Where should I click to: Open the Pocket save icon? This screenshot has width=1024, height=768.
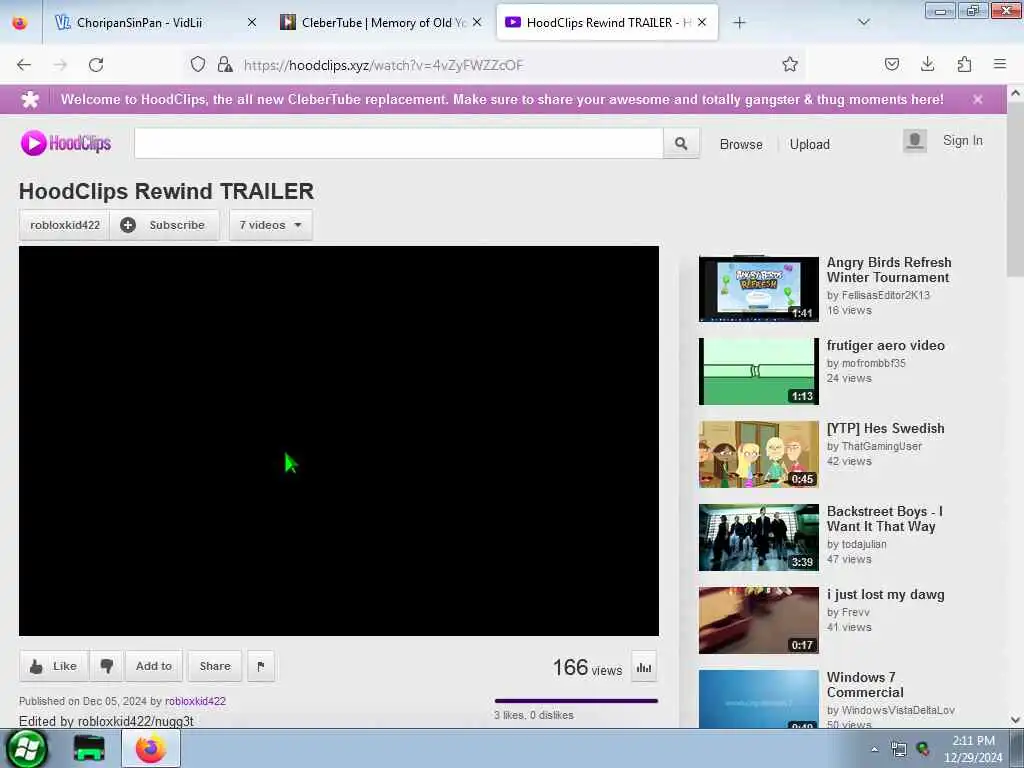click(x=891, y=64)
